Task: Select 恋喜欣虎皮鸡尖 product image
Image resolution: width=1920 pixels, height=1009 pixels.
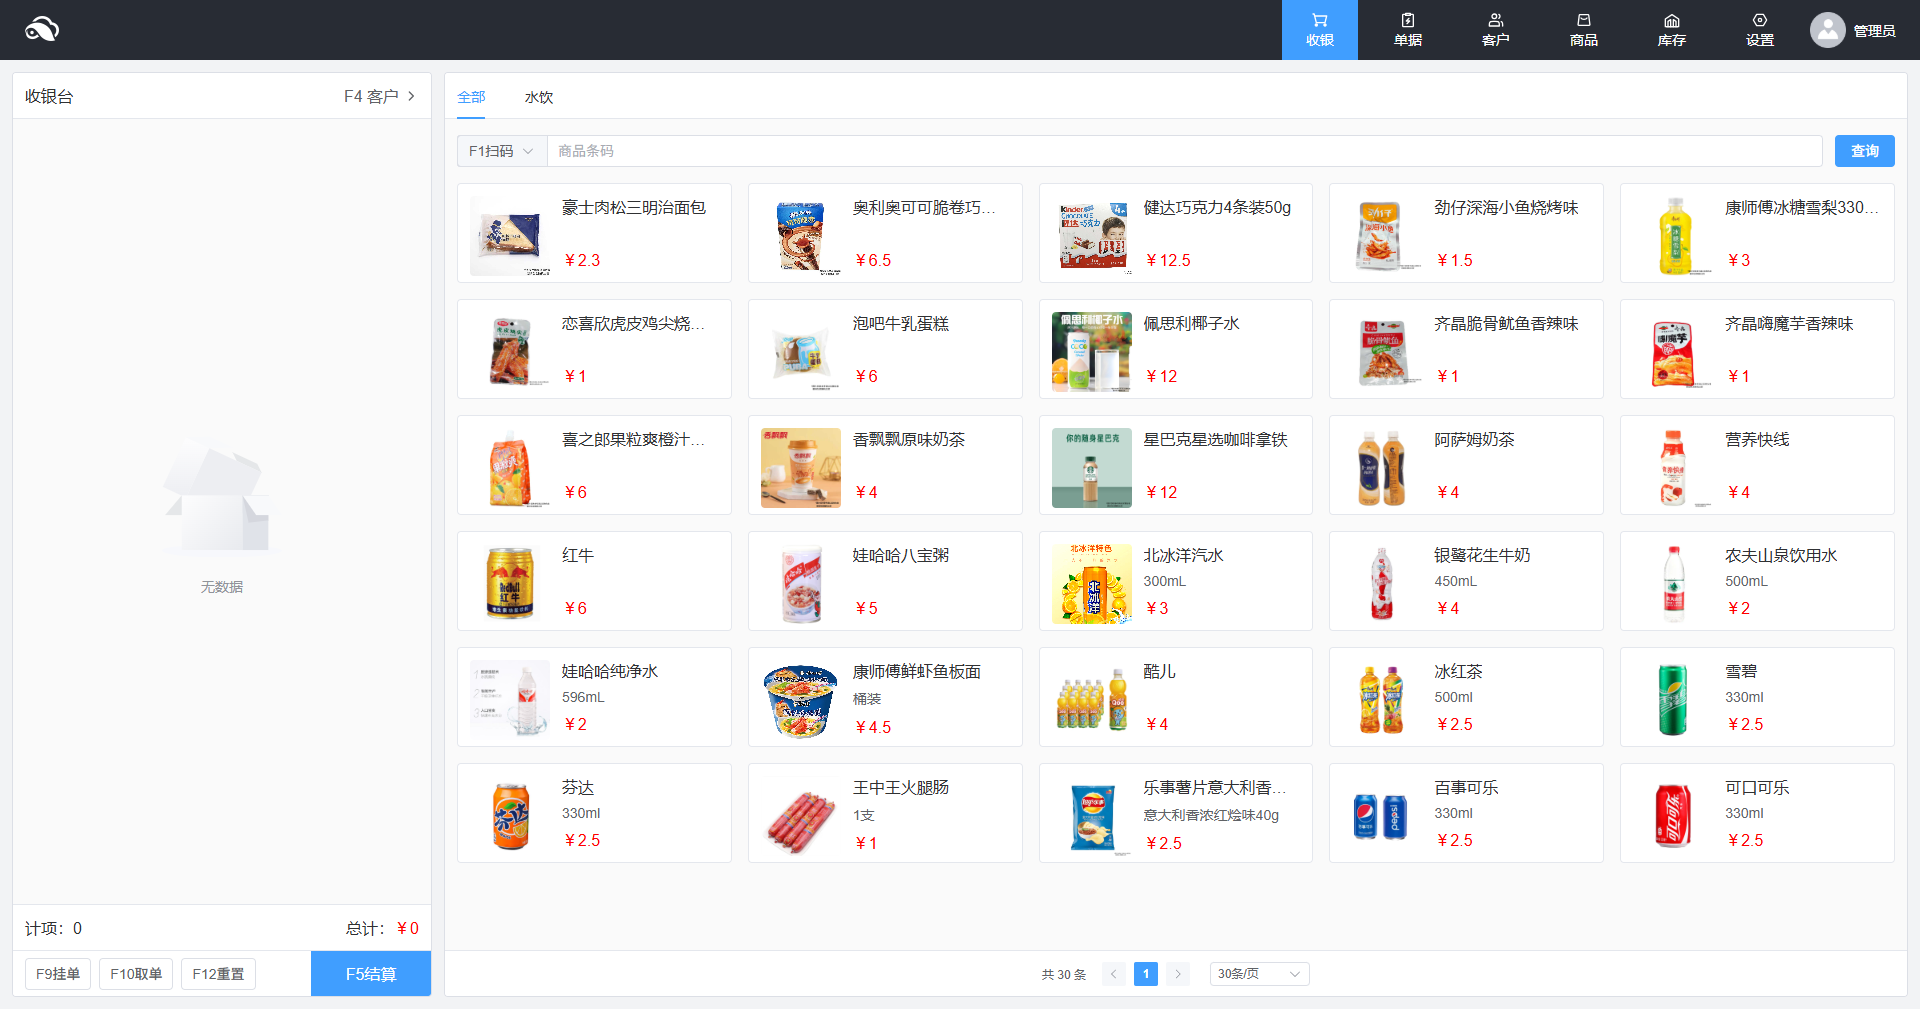Action: [x=510, y=352]
